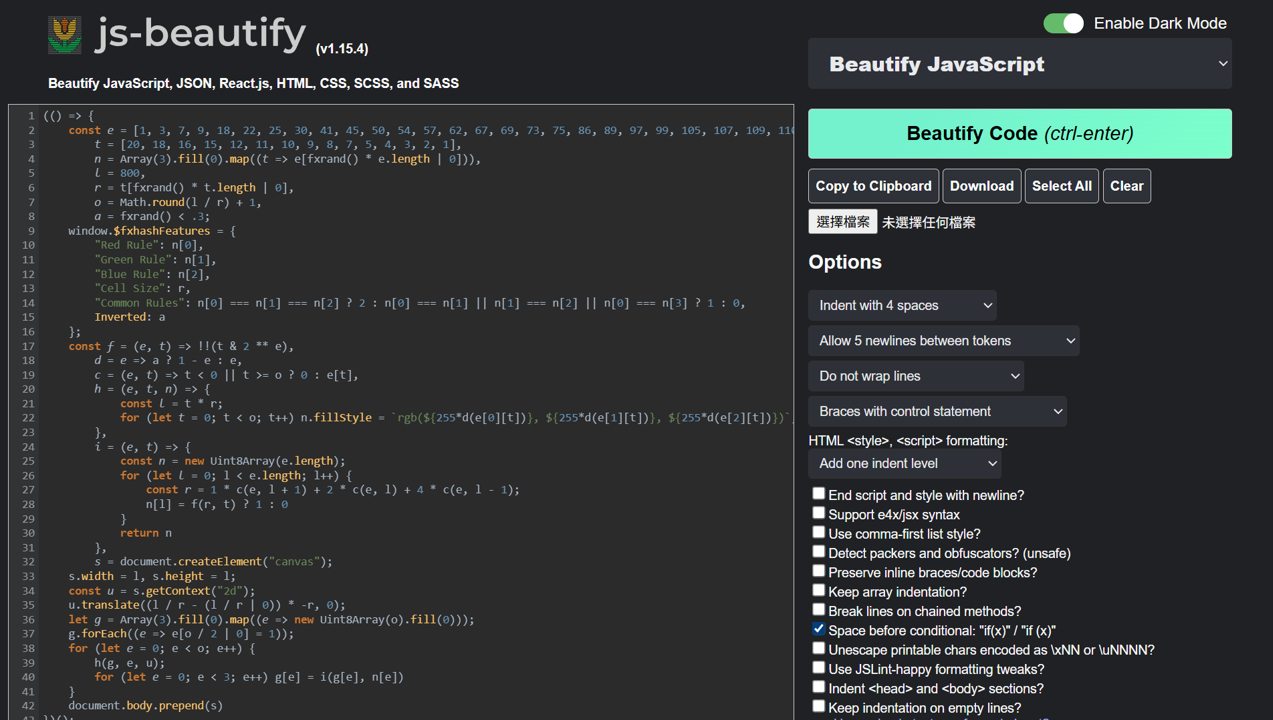Enable Use JSLint-happy formatting tweaks
The height and width of the screenshot is (720, 1273).
coord(819,668)
